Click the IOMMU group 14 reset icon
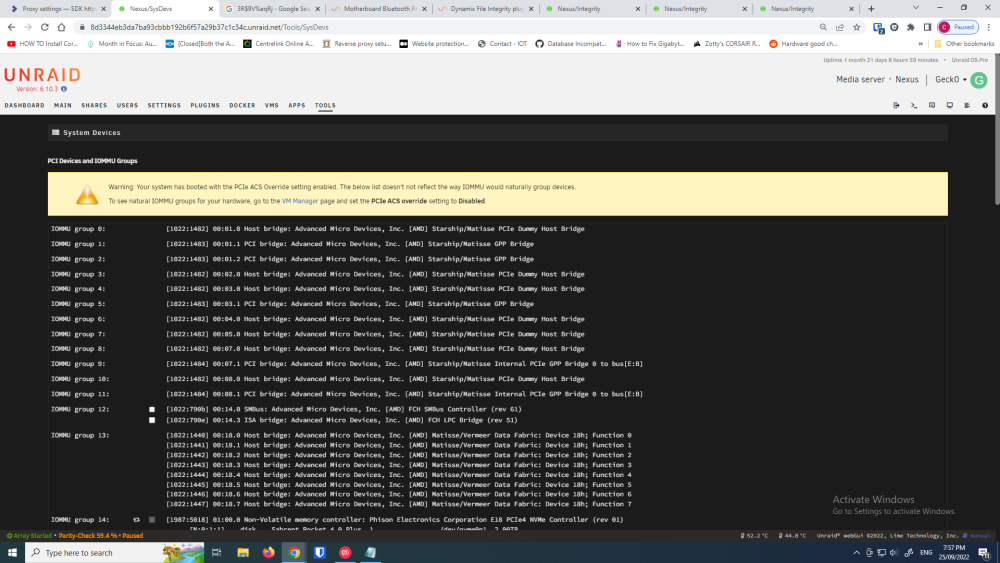Viewport: 1000px width, 563px height. click(136, 520)
